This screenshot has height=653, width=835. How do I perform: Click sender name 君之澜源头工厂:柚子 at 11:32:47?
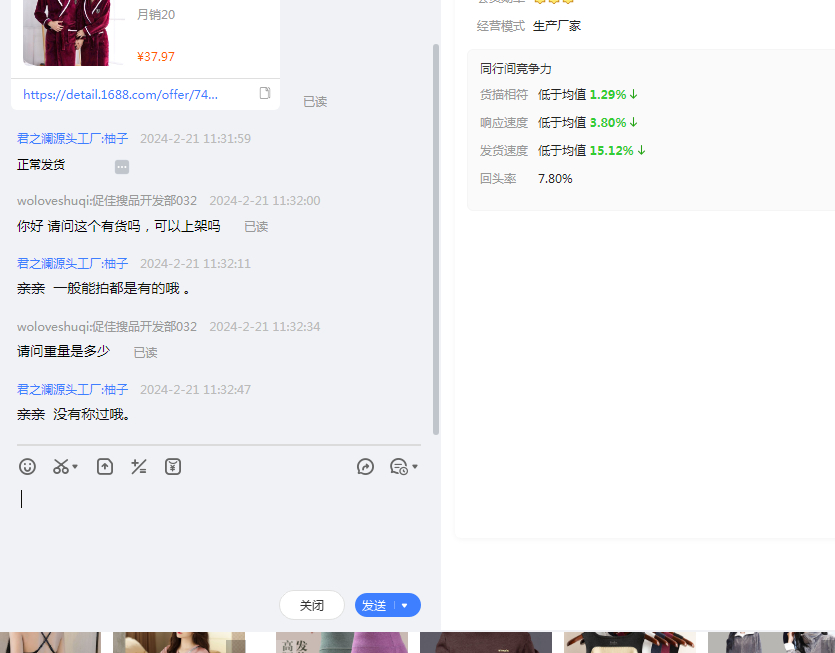[72, 389]
